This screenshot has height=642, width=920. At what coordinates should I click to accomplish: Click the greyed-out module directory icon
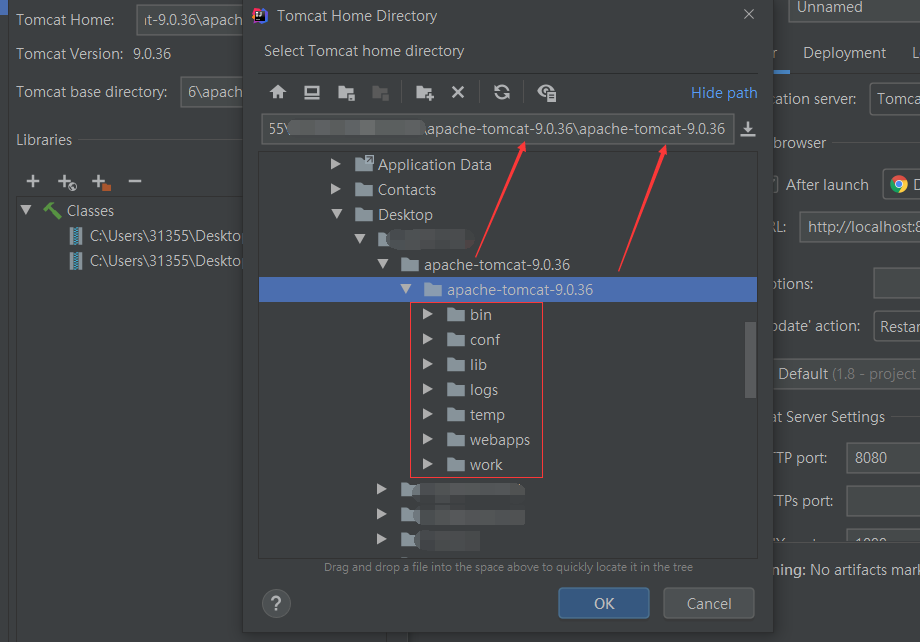[x=380, y=93]
